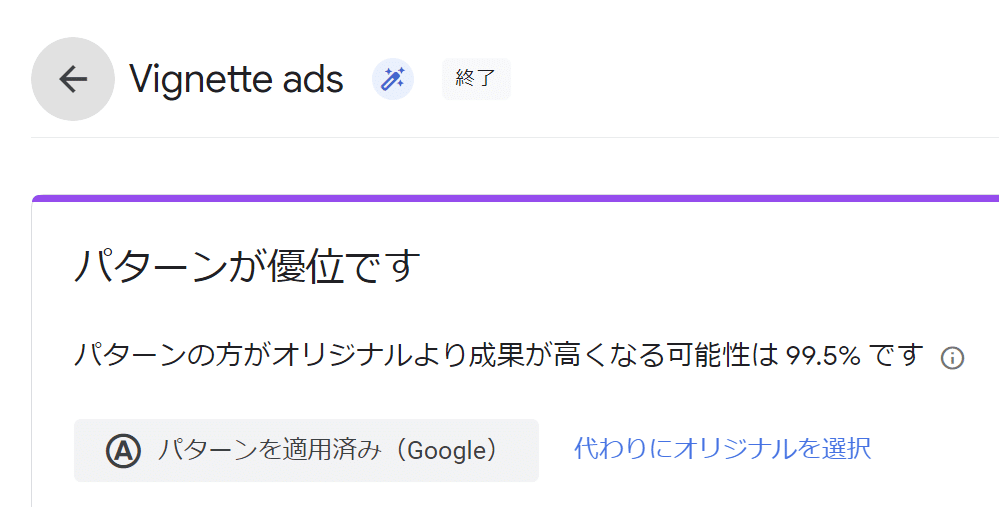The height and width of the screenshot is (507, 999).
Task: Click the 99.5% probability value
Action: [823, 355]
